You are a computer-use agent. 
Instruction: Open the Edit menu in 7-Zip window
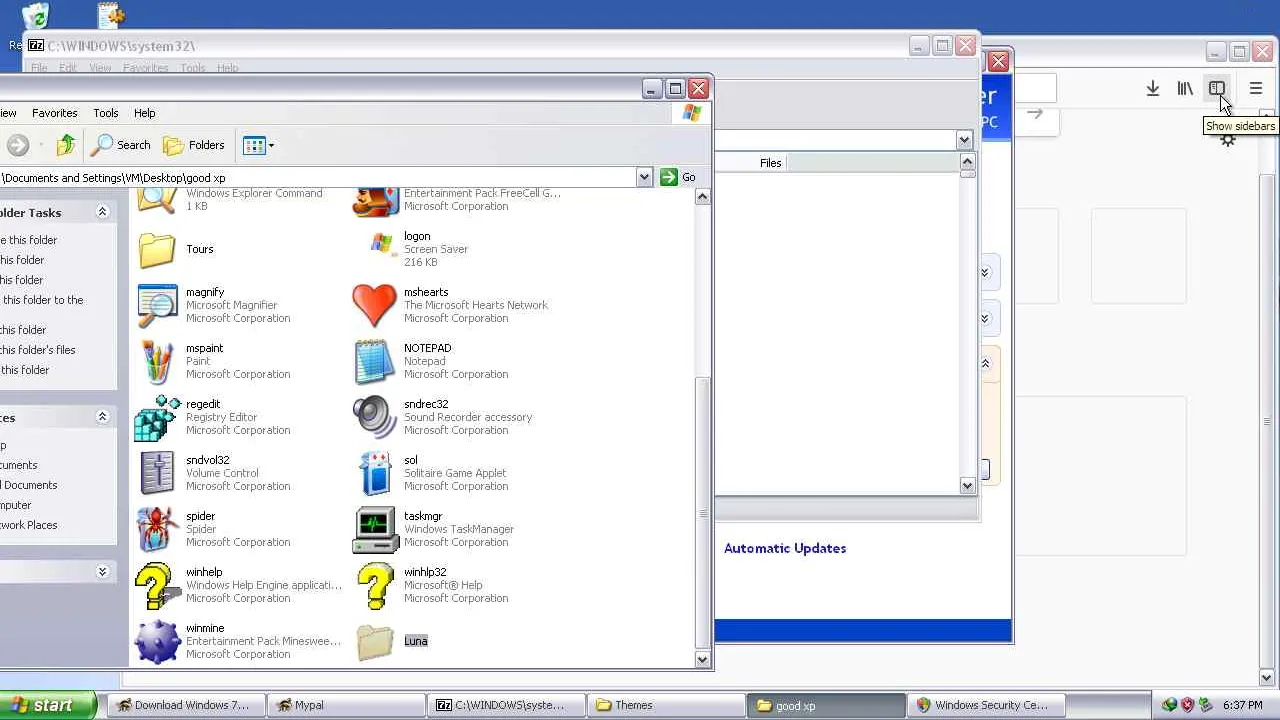(68, 68)
